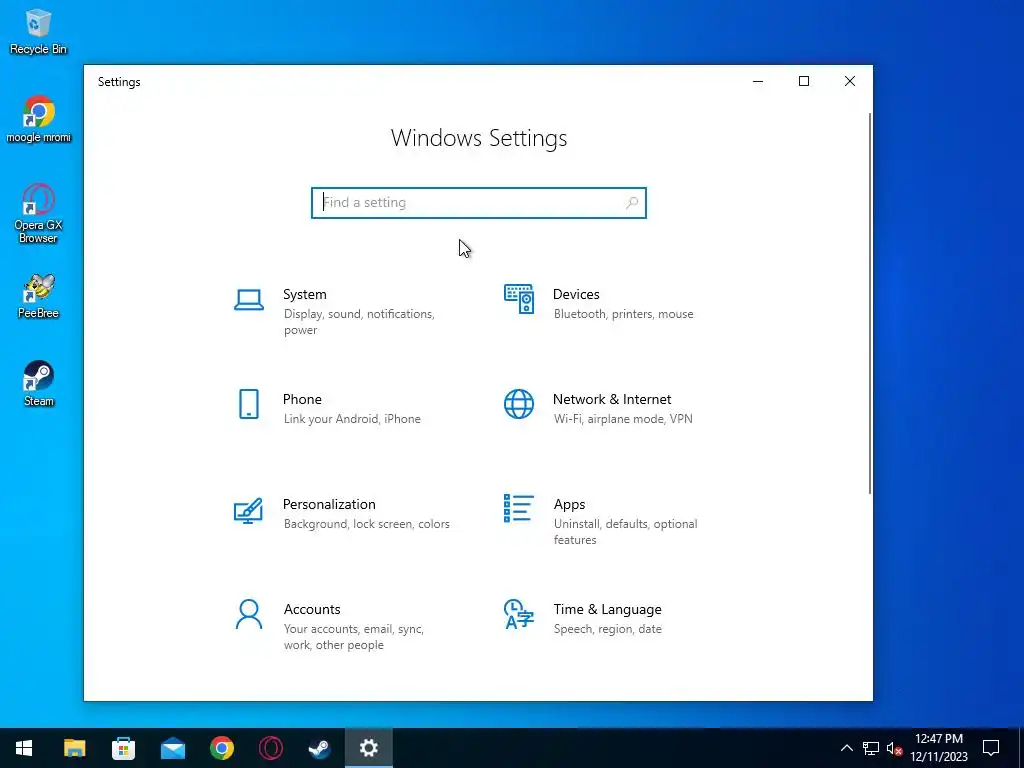Click the Accounts person icon

(249, 615)
